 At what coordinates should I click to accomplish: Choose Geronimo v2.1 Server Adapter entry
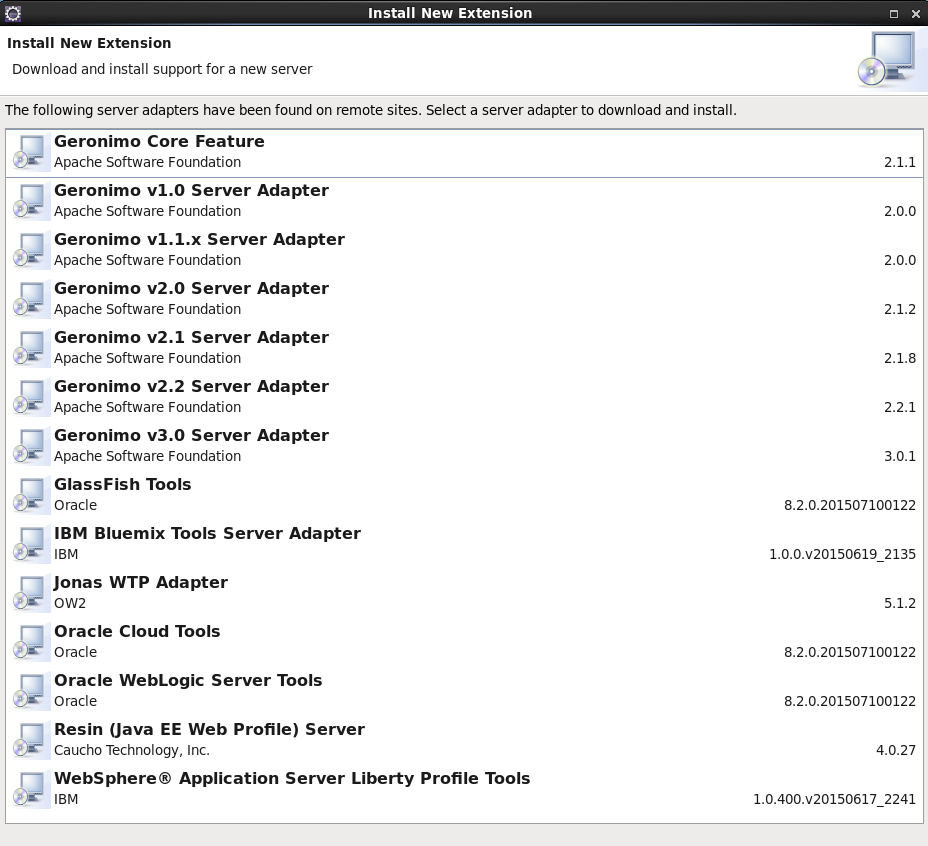tap(464, 349)
